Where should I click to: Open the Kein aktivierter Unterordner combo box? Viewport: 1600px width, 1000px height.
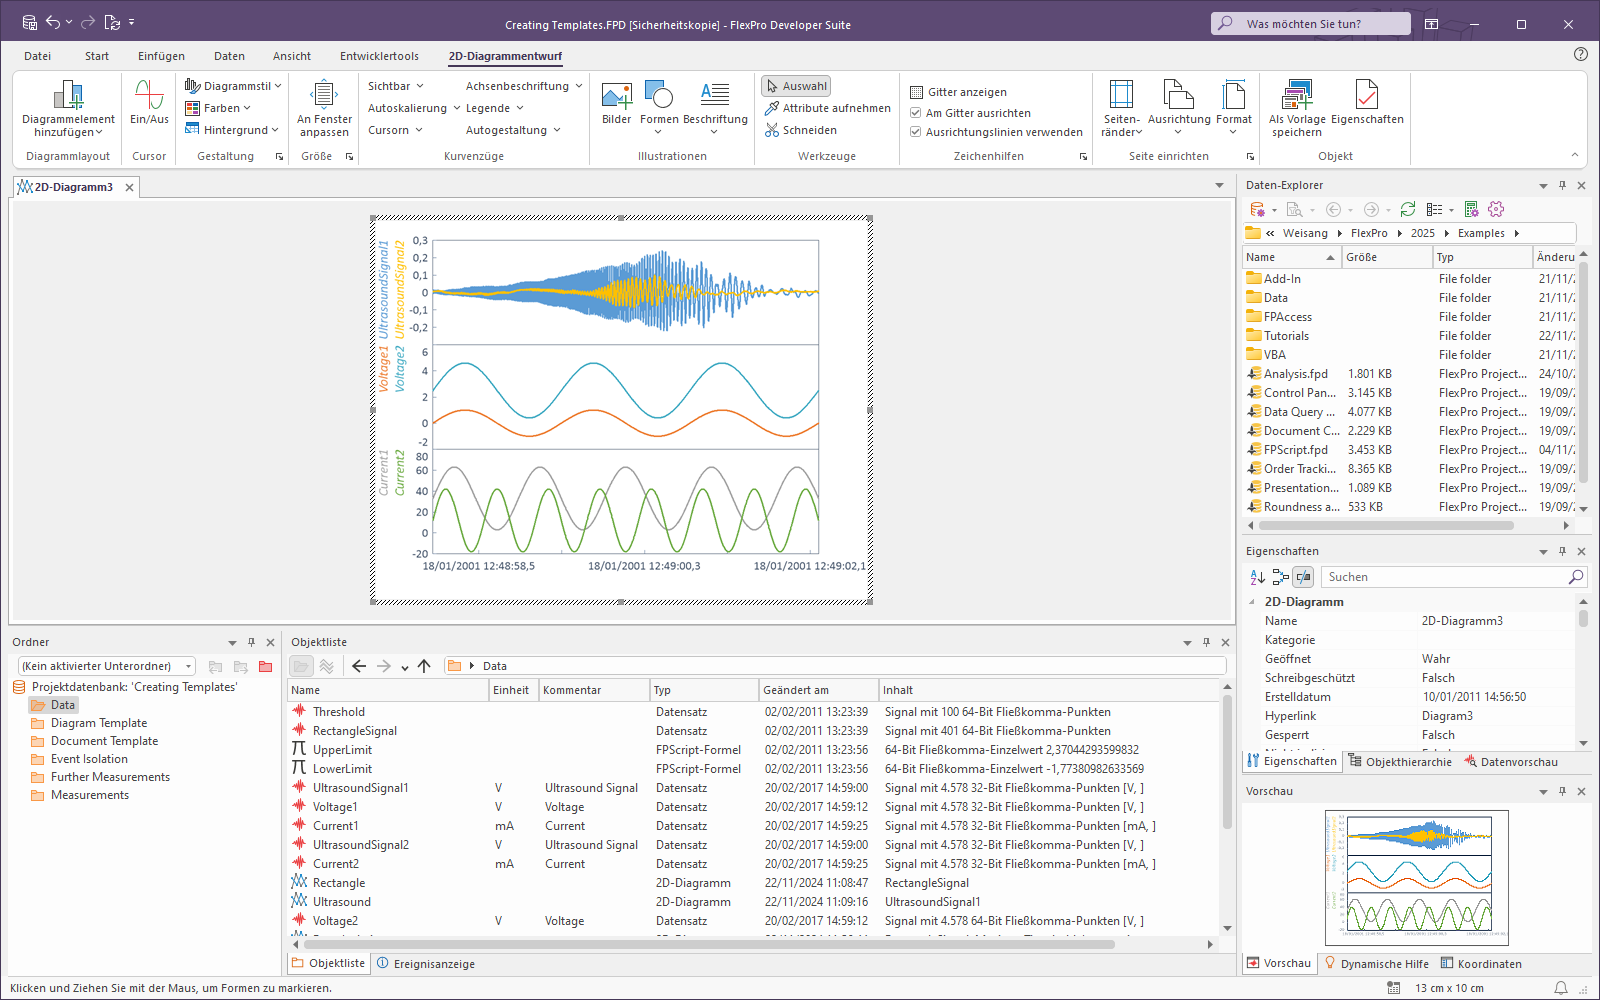click(107, 666)
